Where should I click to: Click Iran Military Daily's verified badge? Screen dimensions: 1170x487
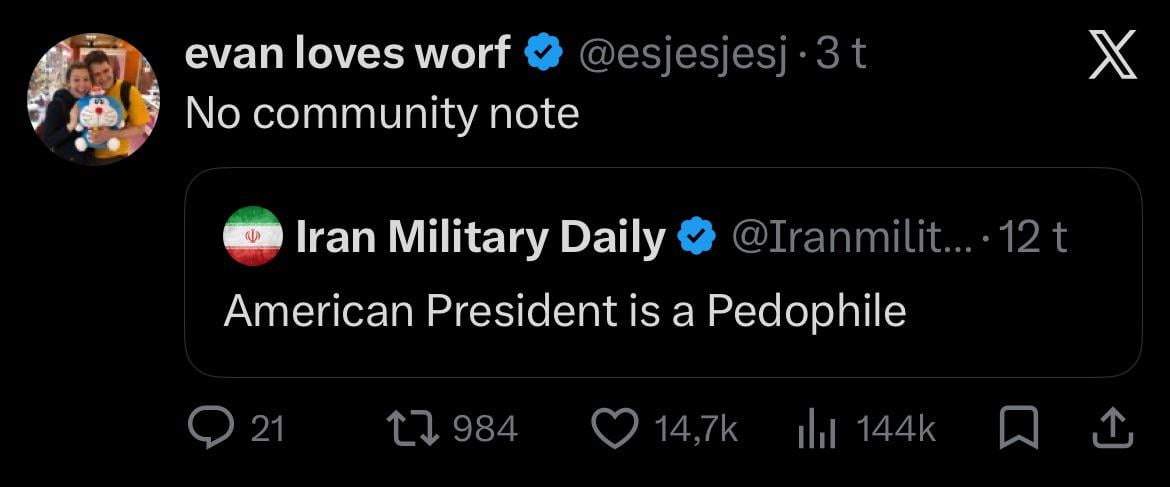click(x=696, y=237)
